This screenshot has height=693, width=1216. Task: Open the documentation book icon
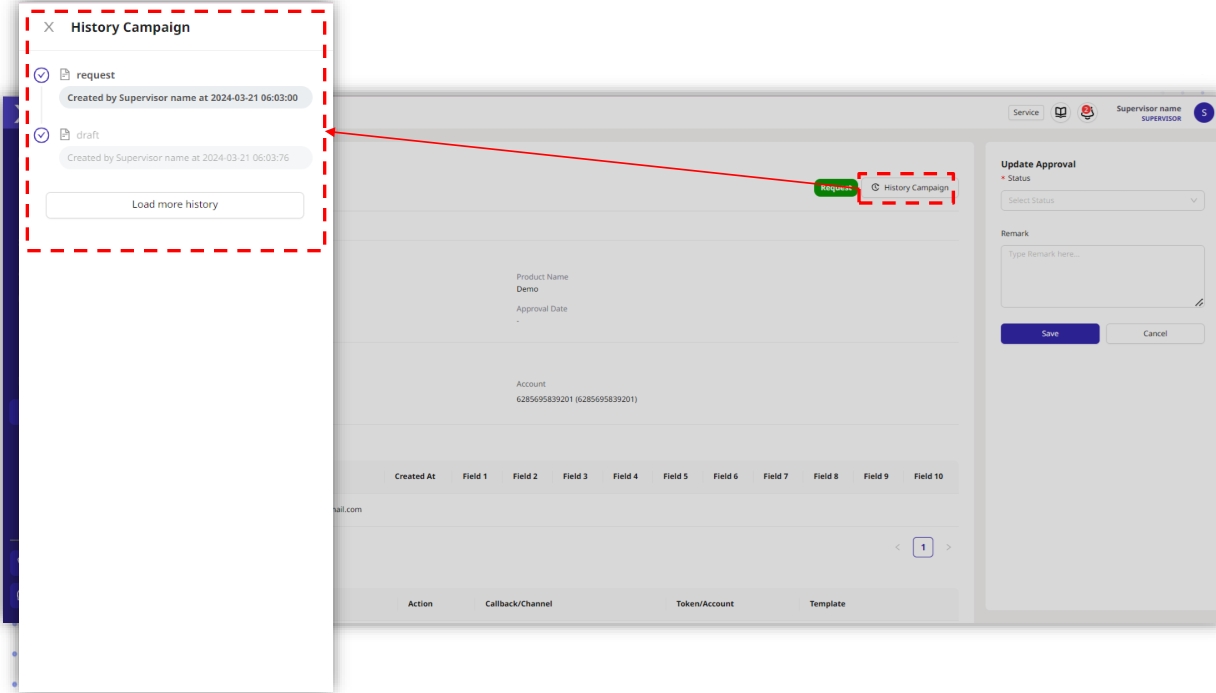pos(1061,112)
